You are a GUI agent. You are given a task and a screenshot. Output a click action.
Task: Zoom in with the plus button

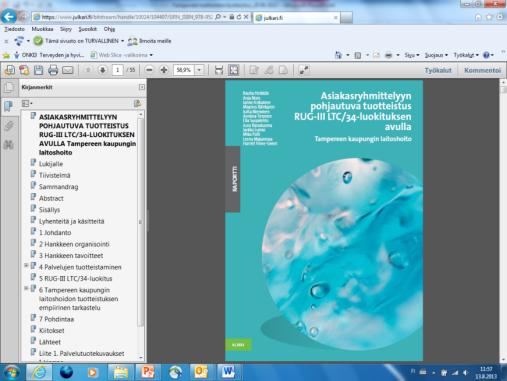coord(164,70)
